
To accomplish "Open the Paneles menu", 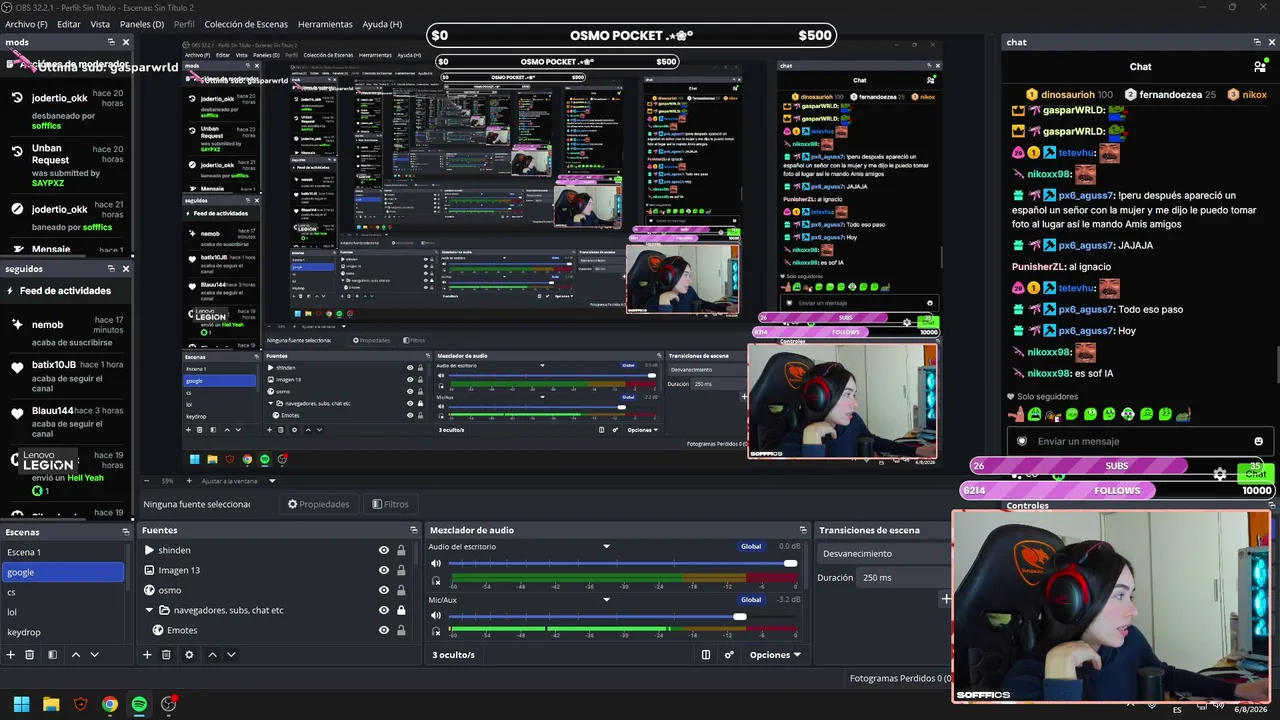I will [142, 24].
